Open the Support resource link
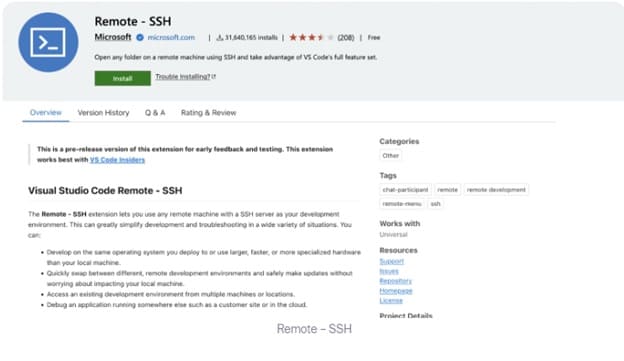This screenshot has width=624, height=361. tap(392, 261)
